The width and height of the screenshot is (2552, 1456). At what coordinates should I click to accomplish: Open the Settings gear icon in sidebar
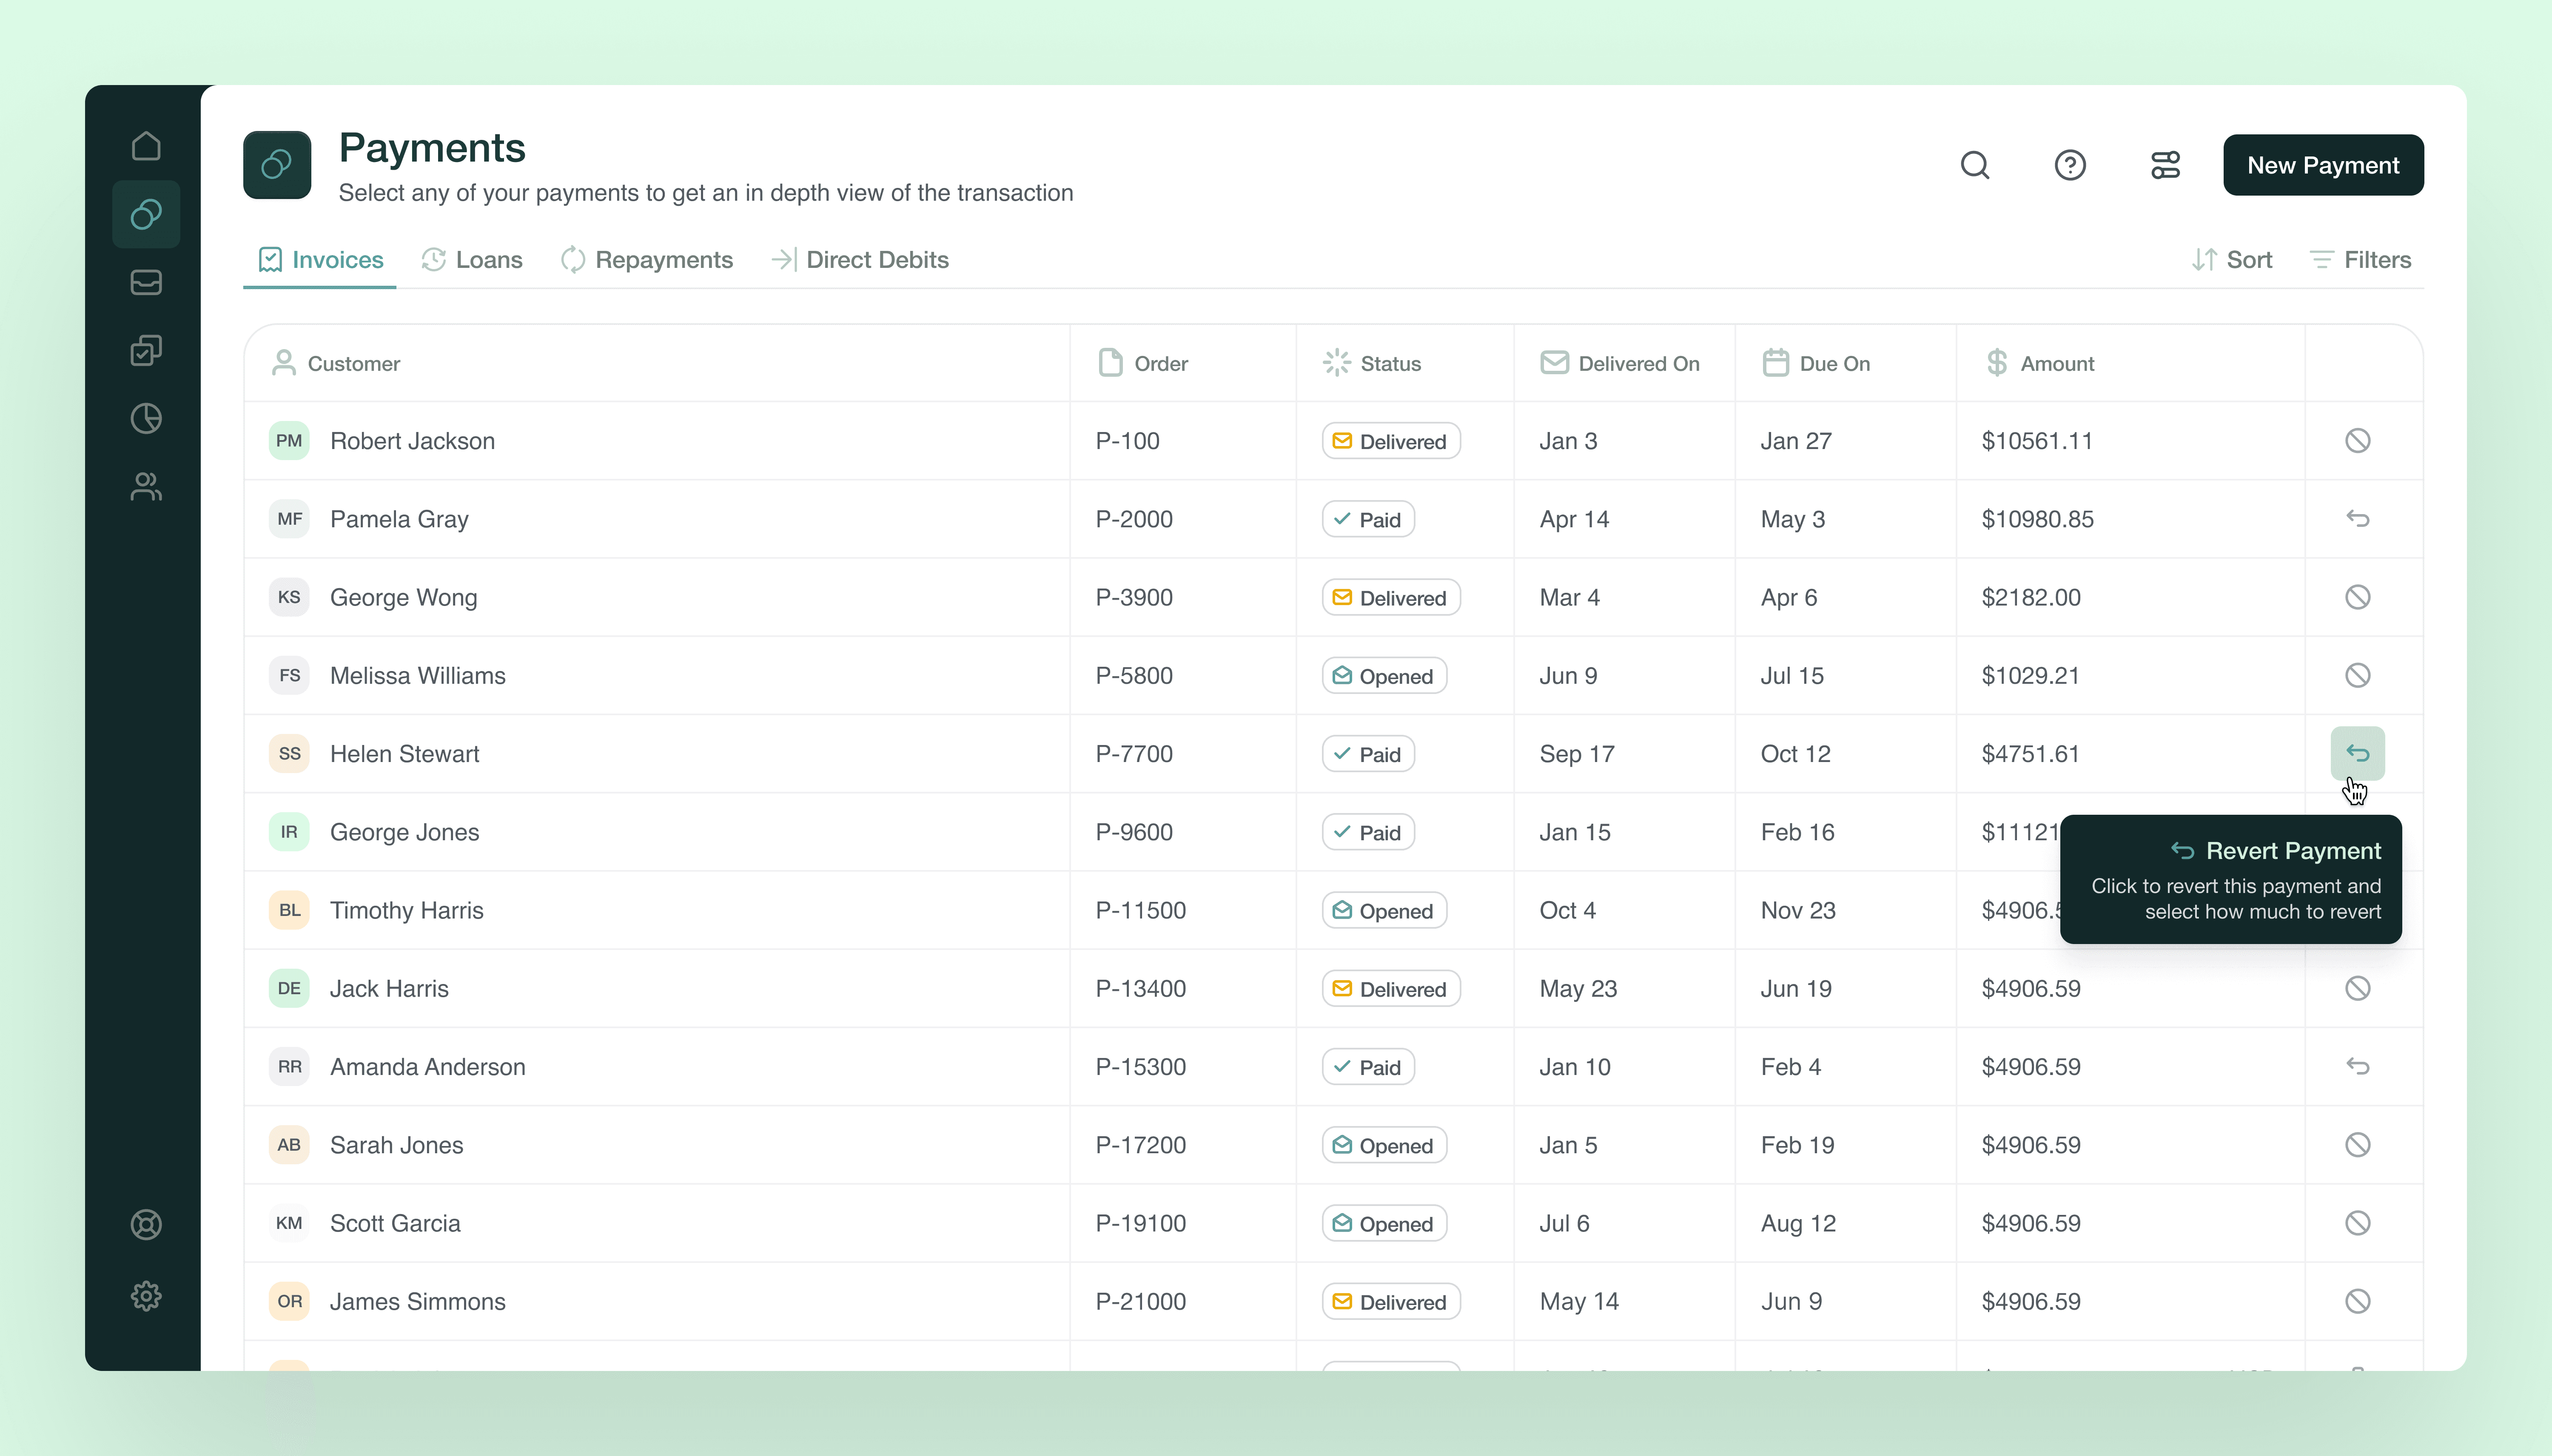coord(146,1296)
